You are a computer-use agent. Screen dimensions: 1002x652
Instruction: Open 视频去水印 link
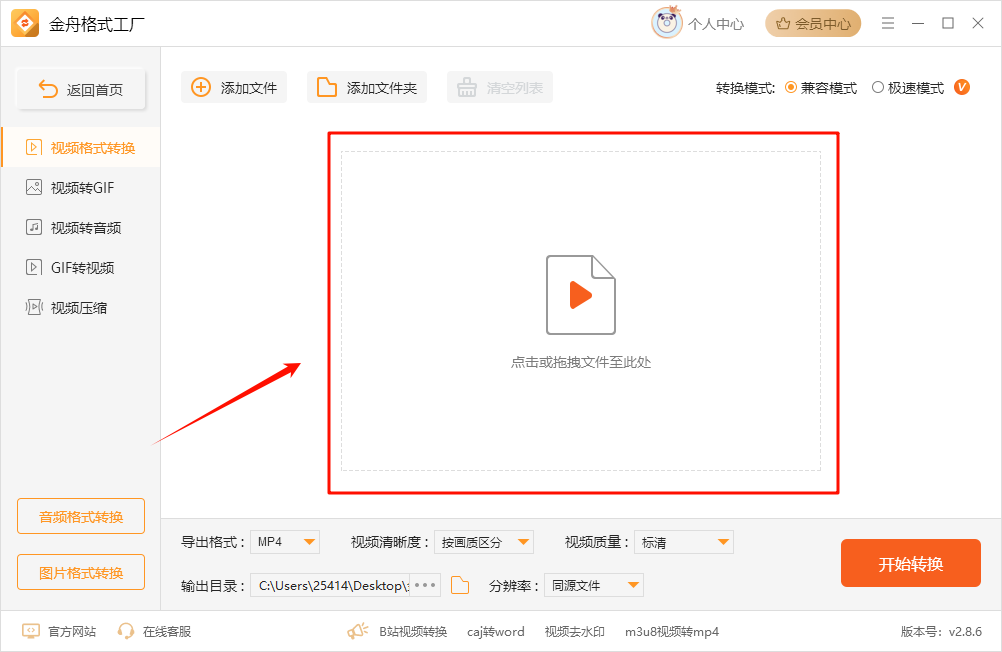574,632
